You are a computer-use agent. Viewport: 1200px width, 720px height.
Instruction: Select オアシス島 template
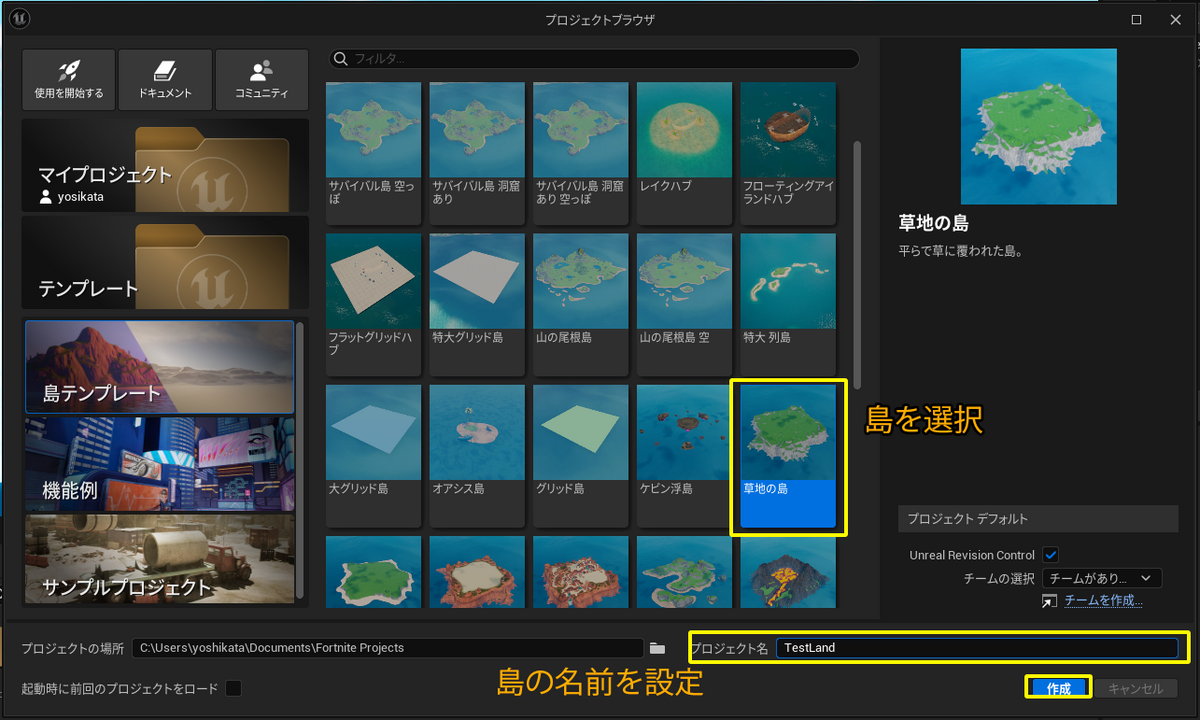478,456
